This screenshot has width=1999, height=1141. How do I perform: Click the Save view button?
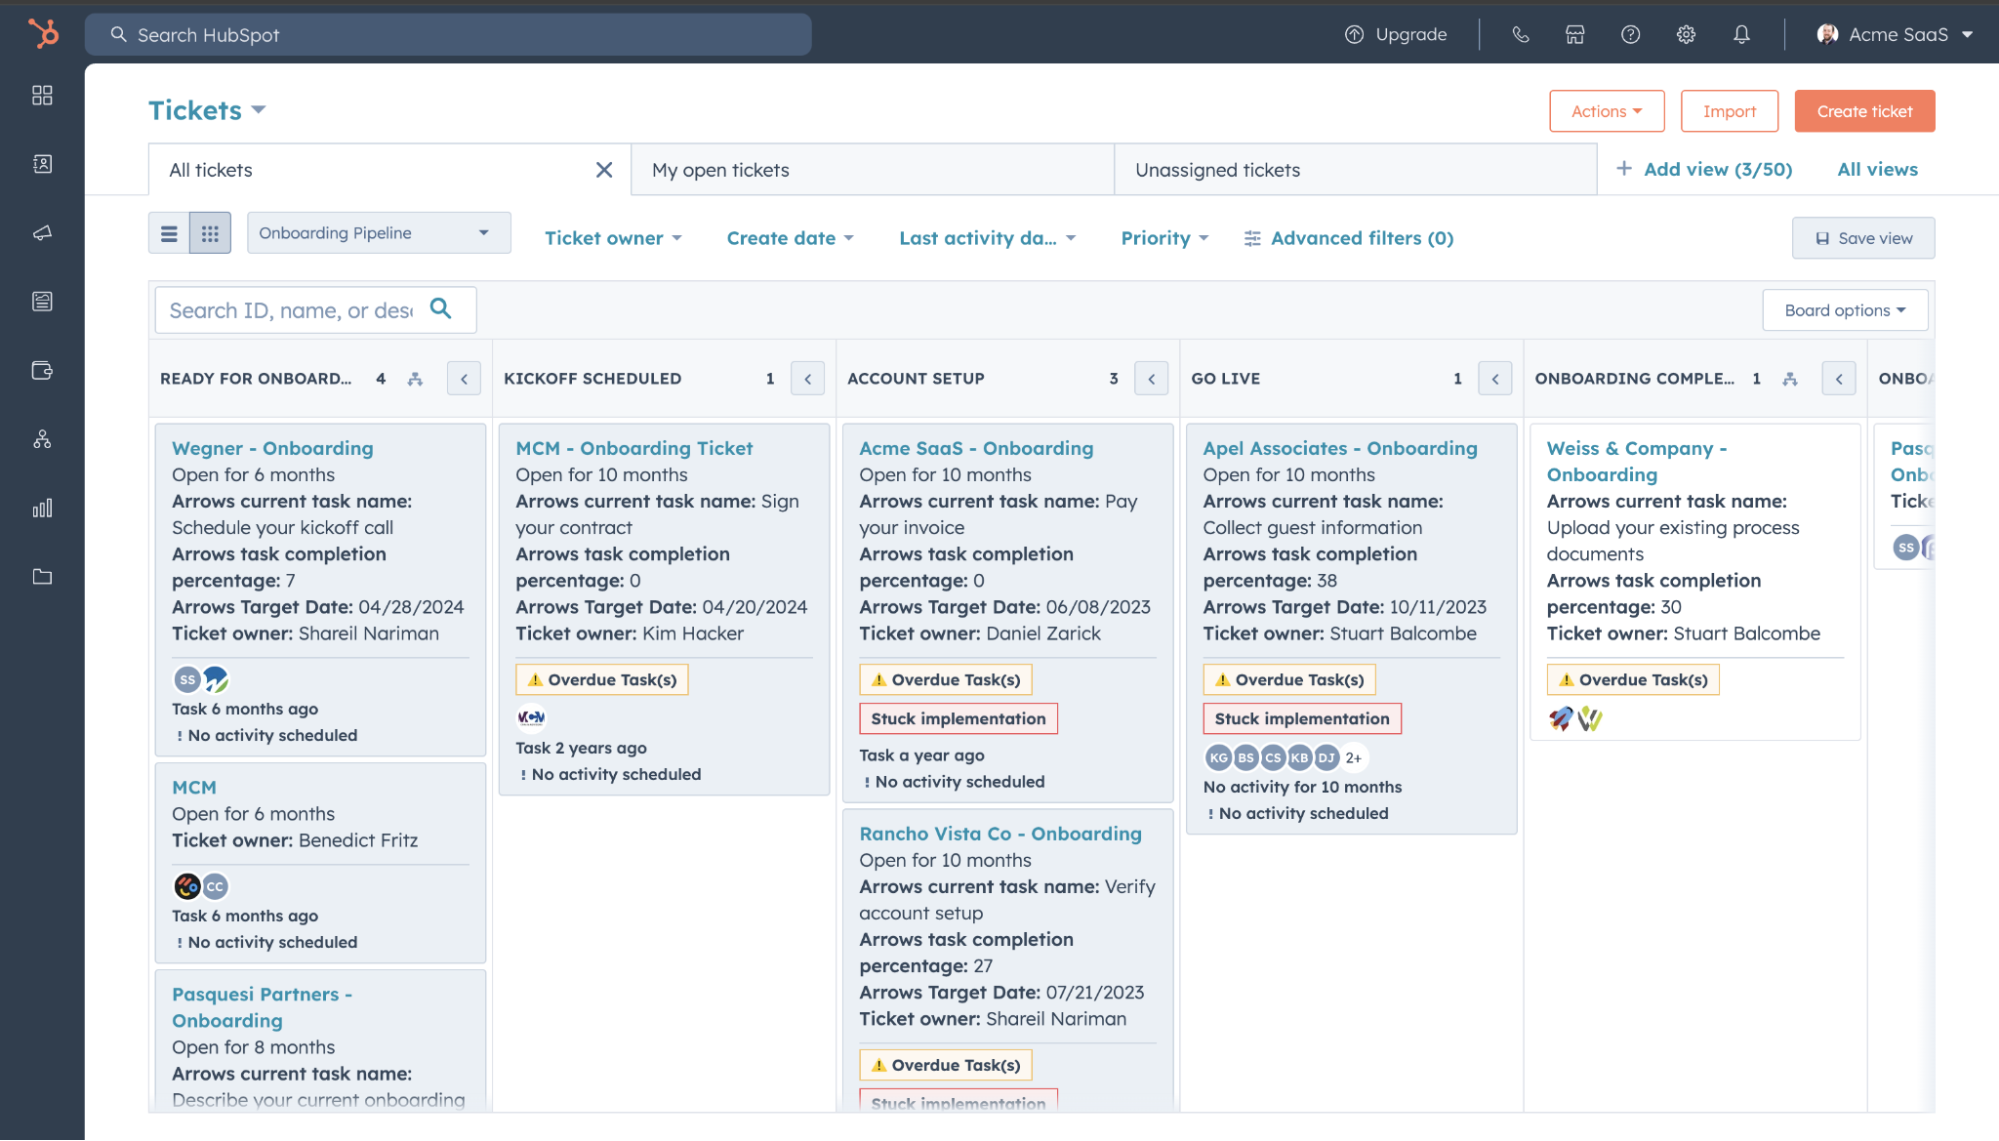click(1863, 238)
